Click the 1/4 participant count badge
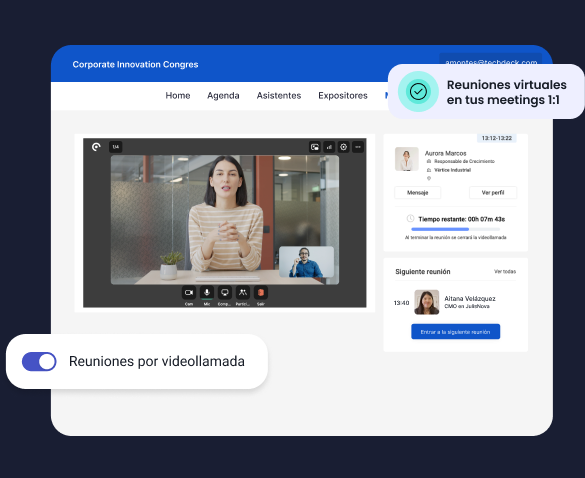Screen dimensions: 585x478 pos(116,147)
